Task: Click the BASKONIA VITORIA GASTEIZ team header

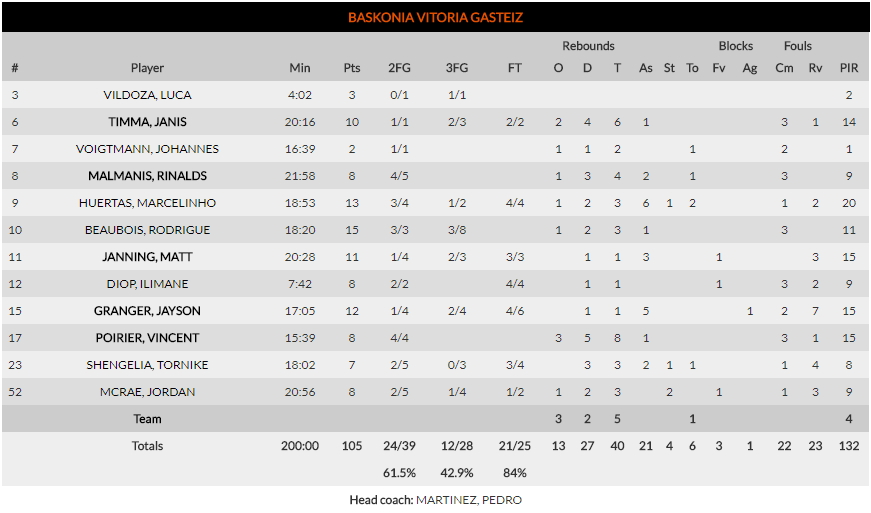Action: tap(435, 17)
